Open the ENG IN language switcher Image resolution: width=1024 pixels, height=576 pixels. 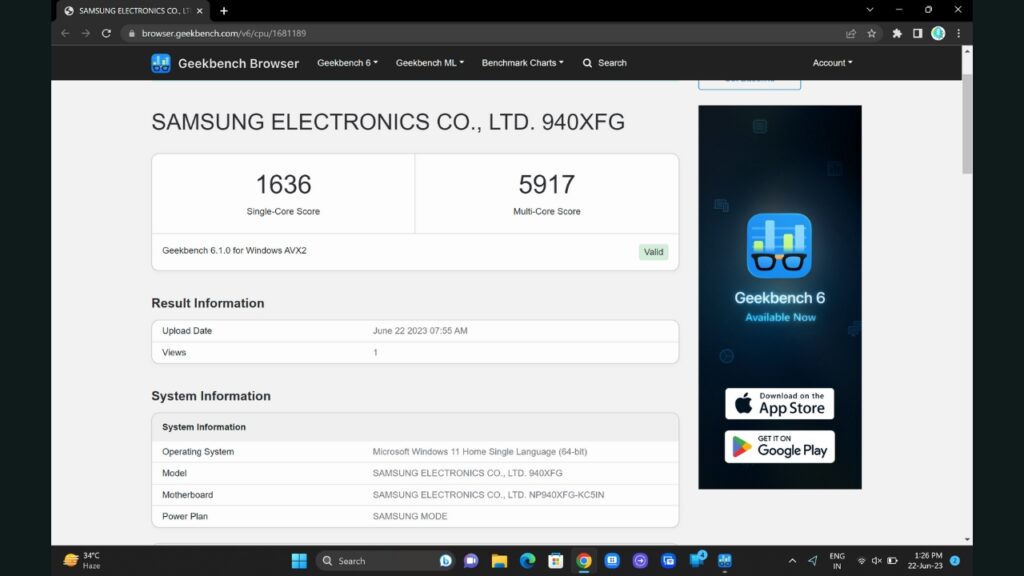click(x=837, y=561)
